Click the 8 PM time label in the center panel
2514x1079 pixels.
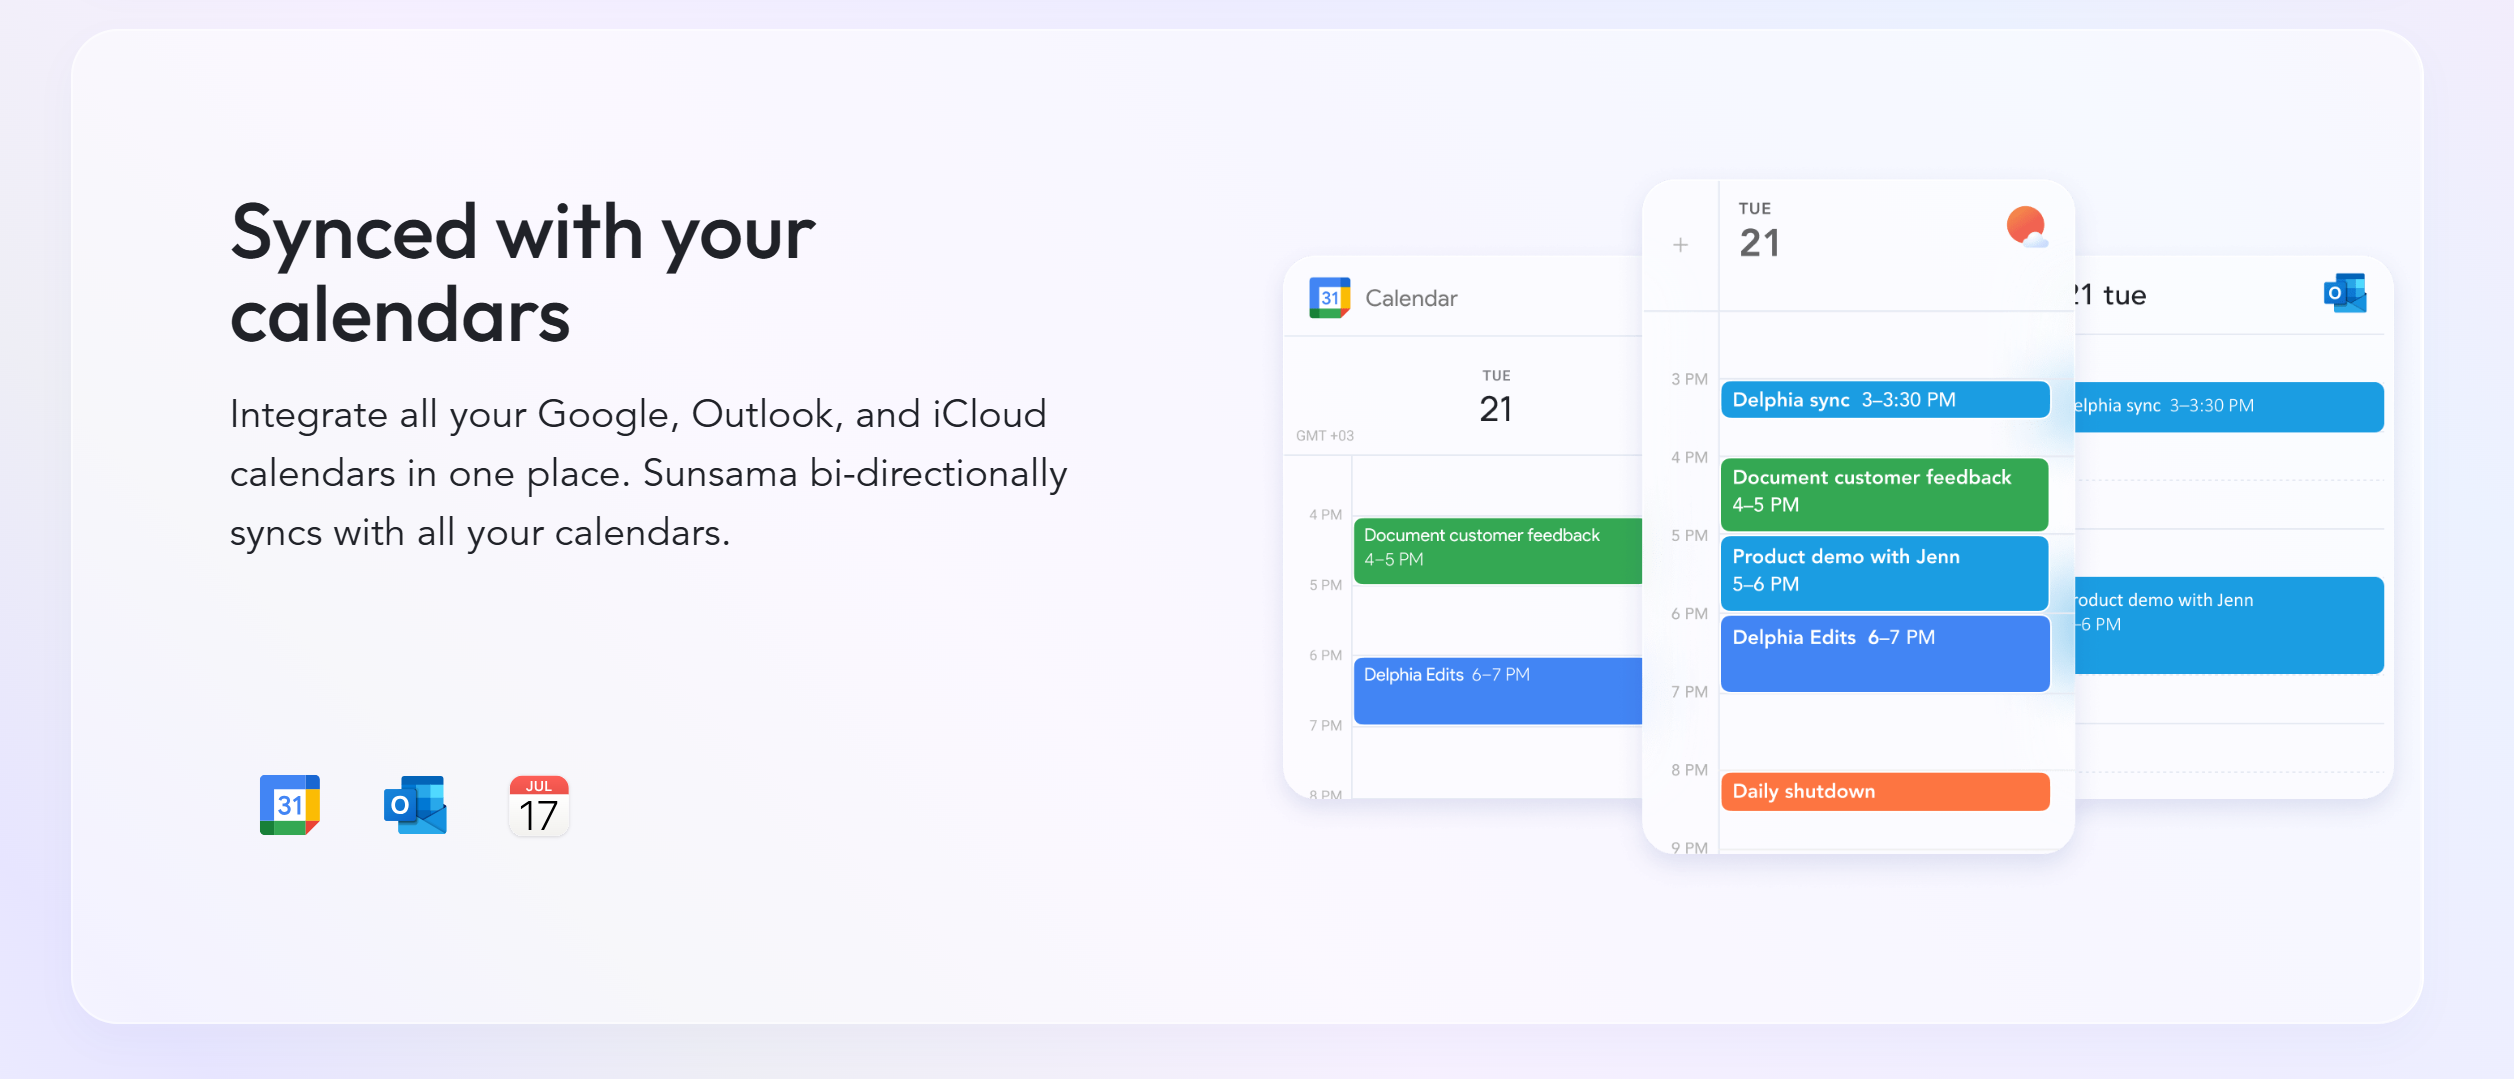1689,770
